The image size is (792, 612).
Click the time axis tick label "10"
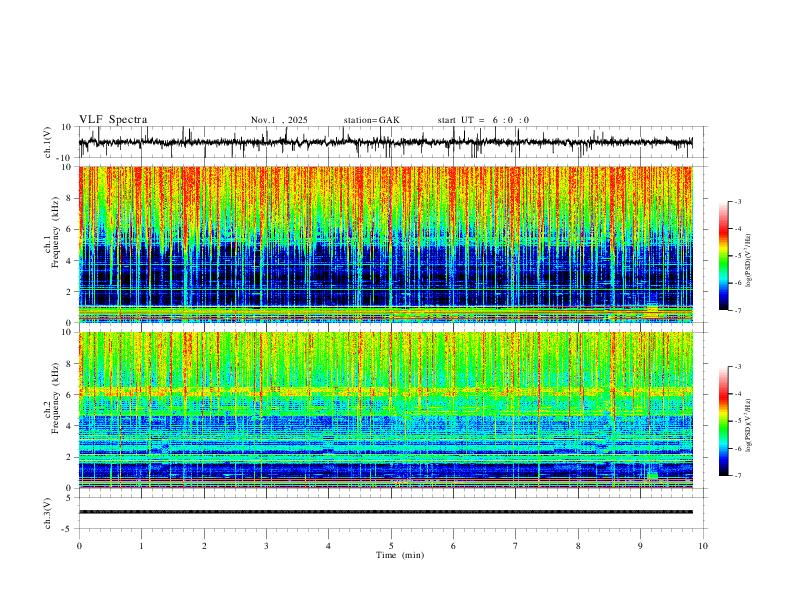pyautogui.click(x=703, y=546)
